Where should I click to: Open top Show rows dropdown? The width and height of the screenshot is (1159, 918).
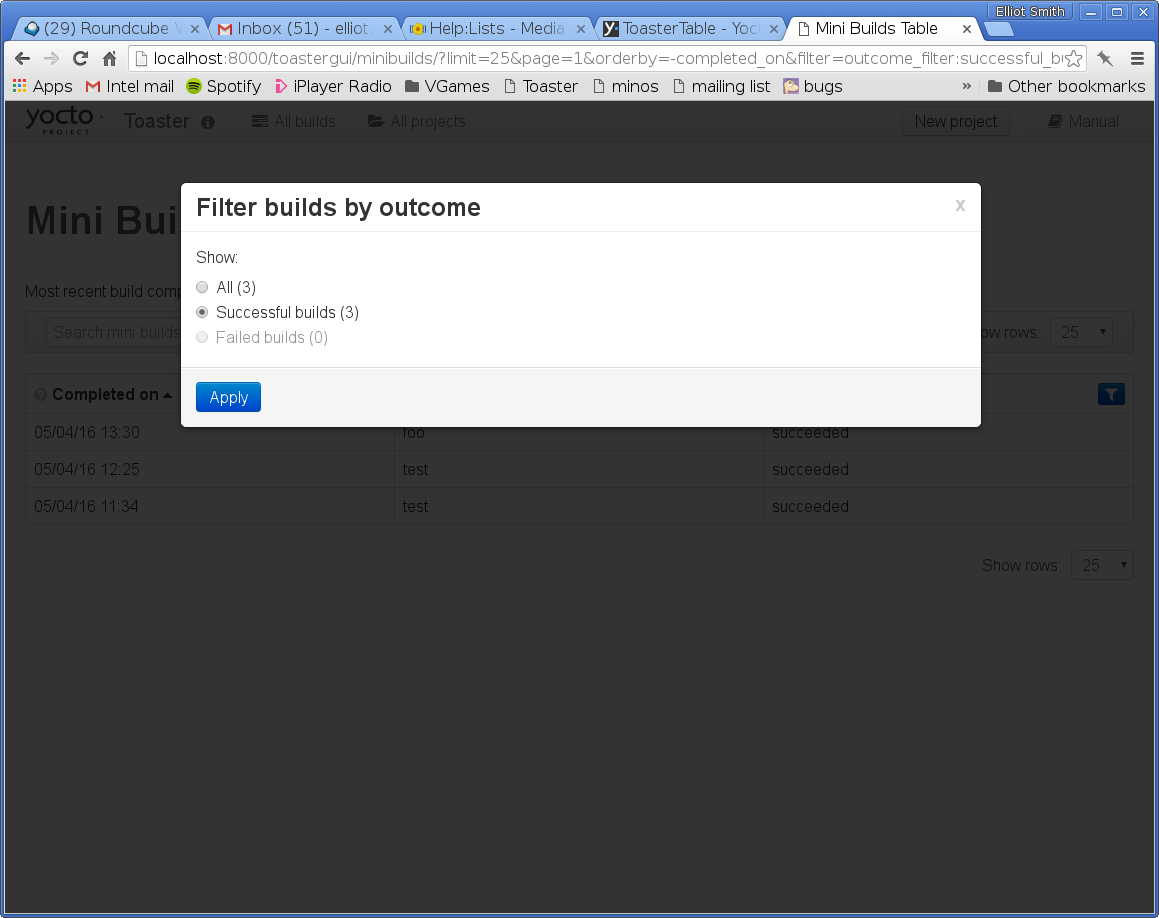coord(1081,332)
